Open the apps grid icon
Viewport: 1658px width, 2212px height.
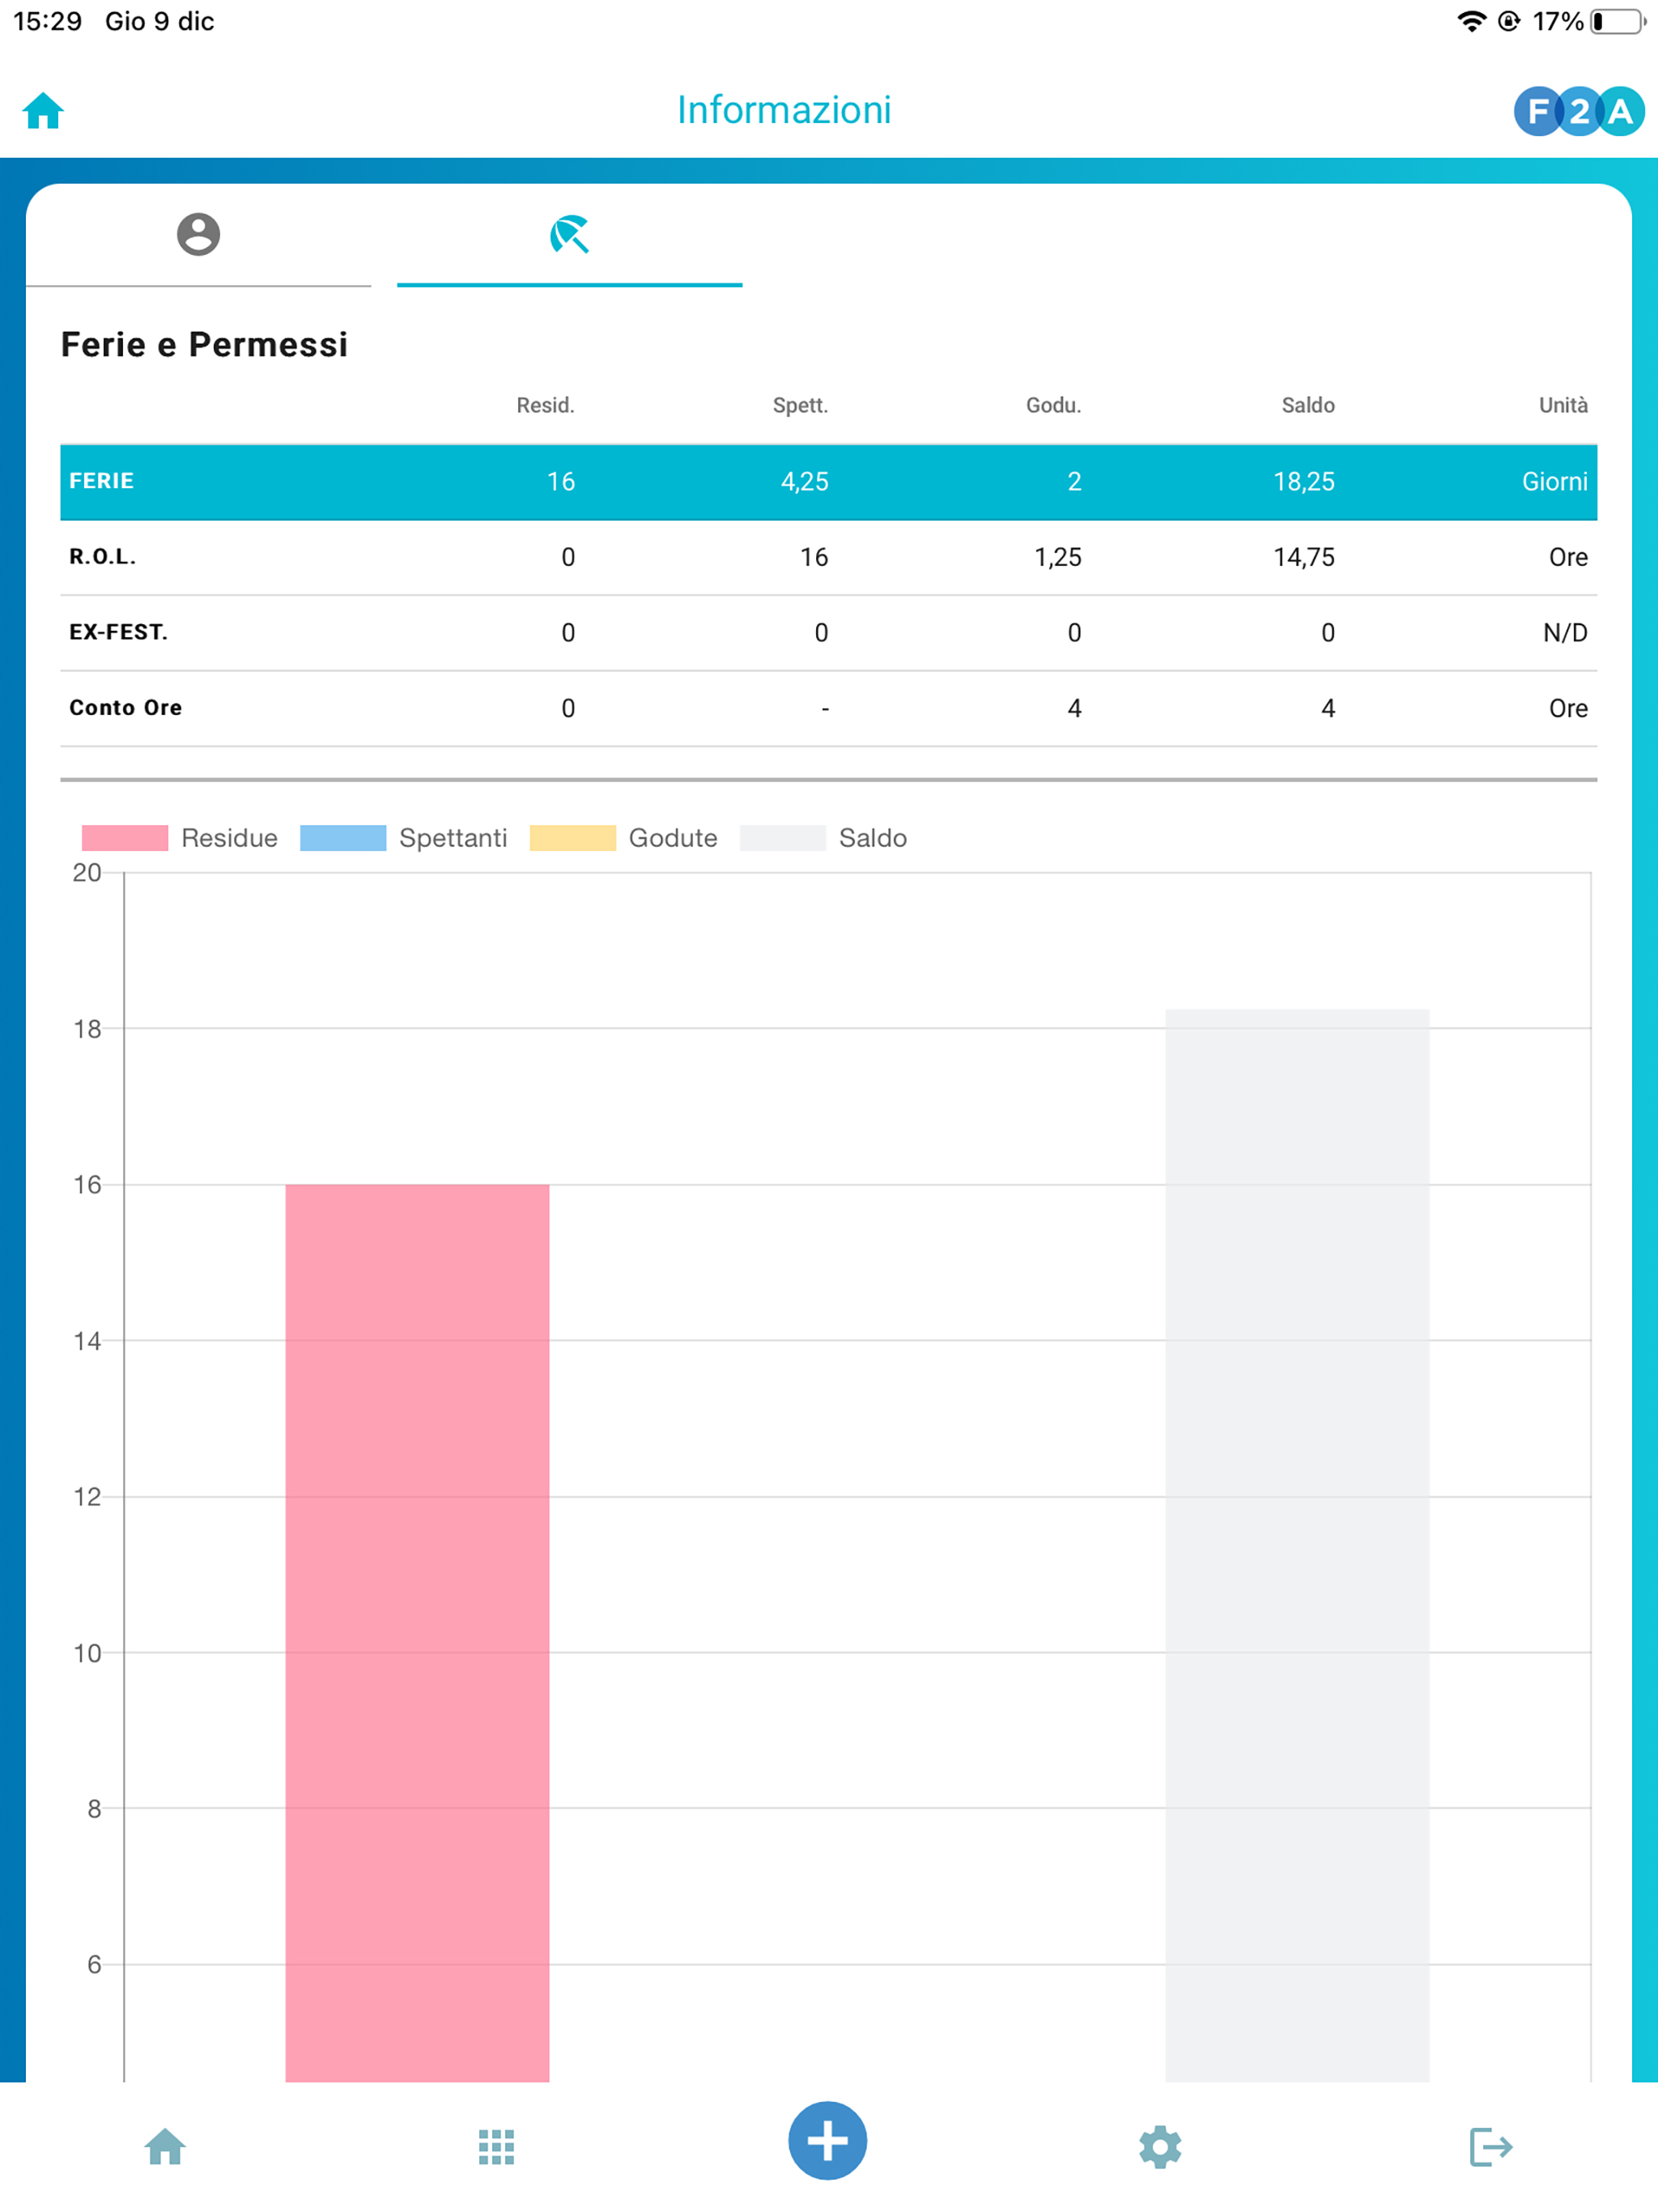496,2146
